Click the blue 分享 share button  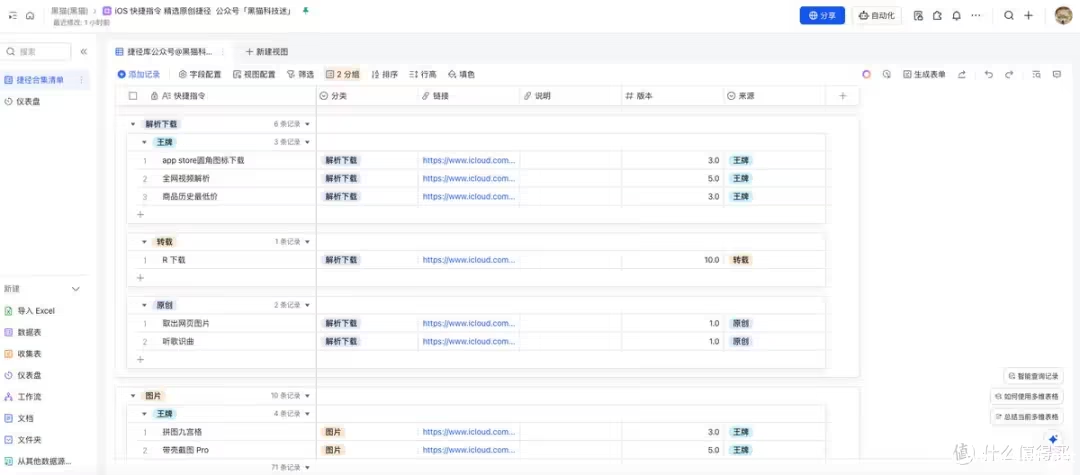(822, 16)
